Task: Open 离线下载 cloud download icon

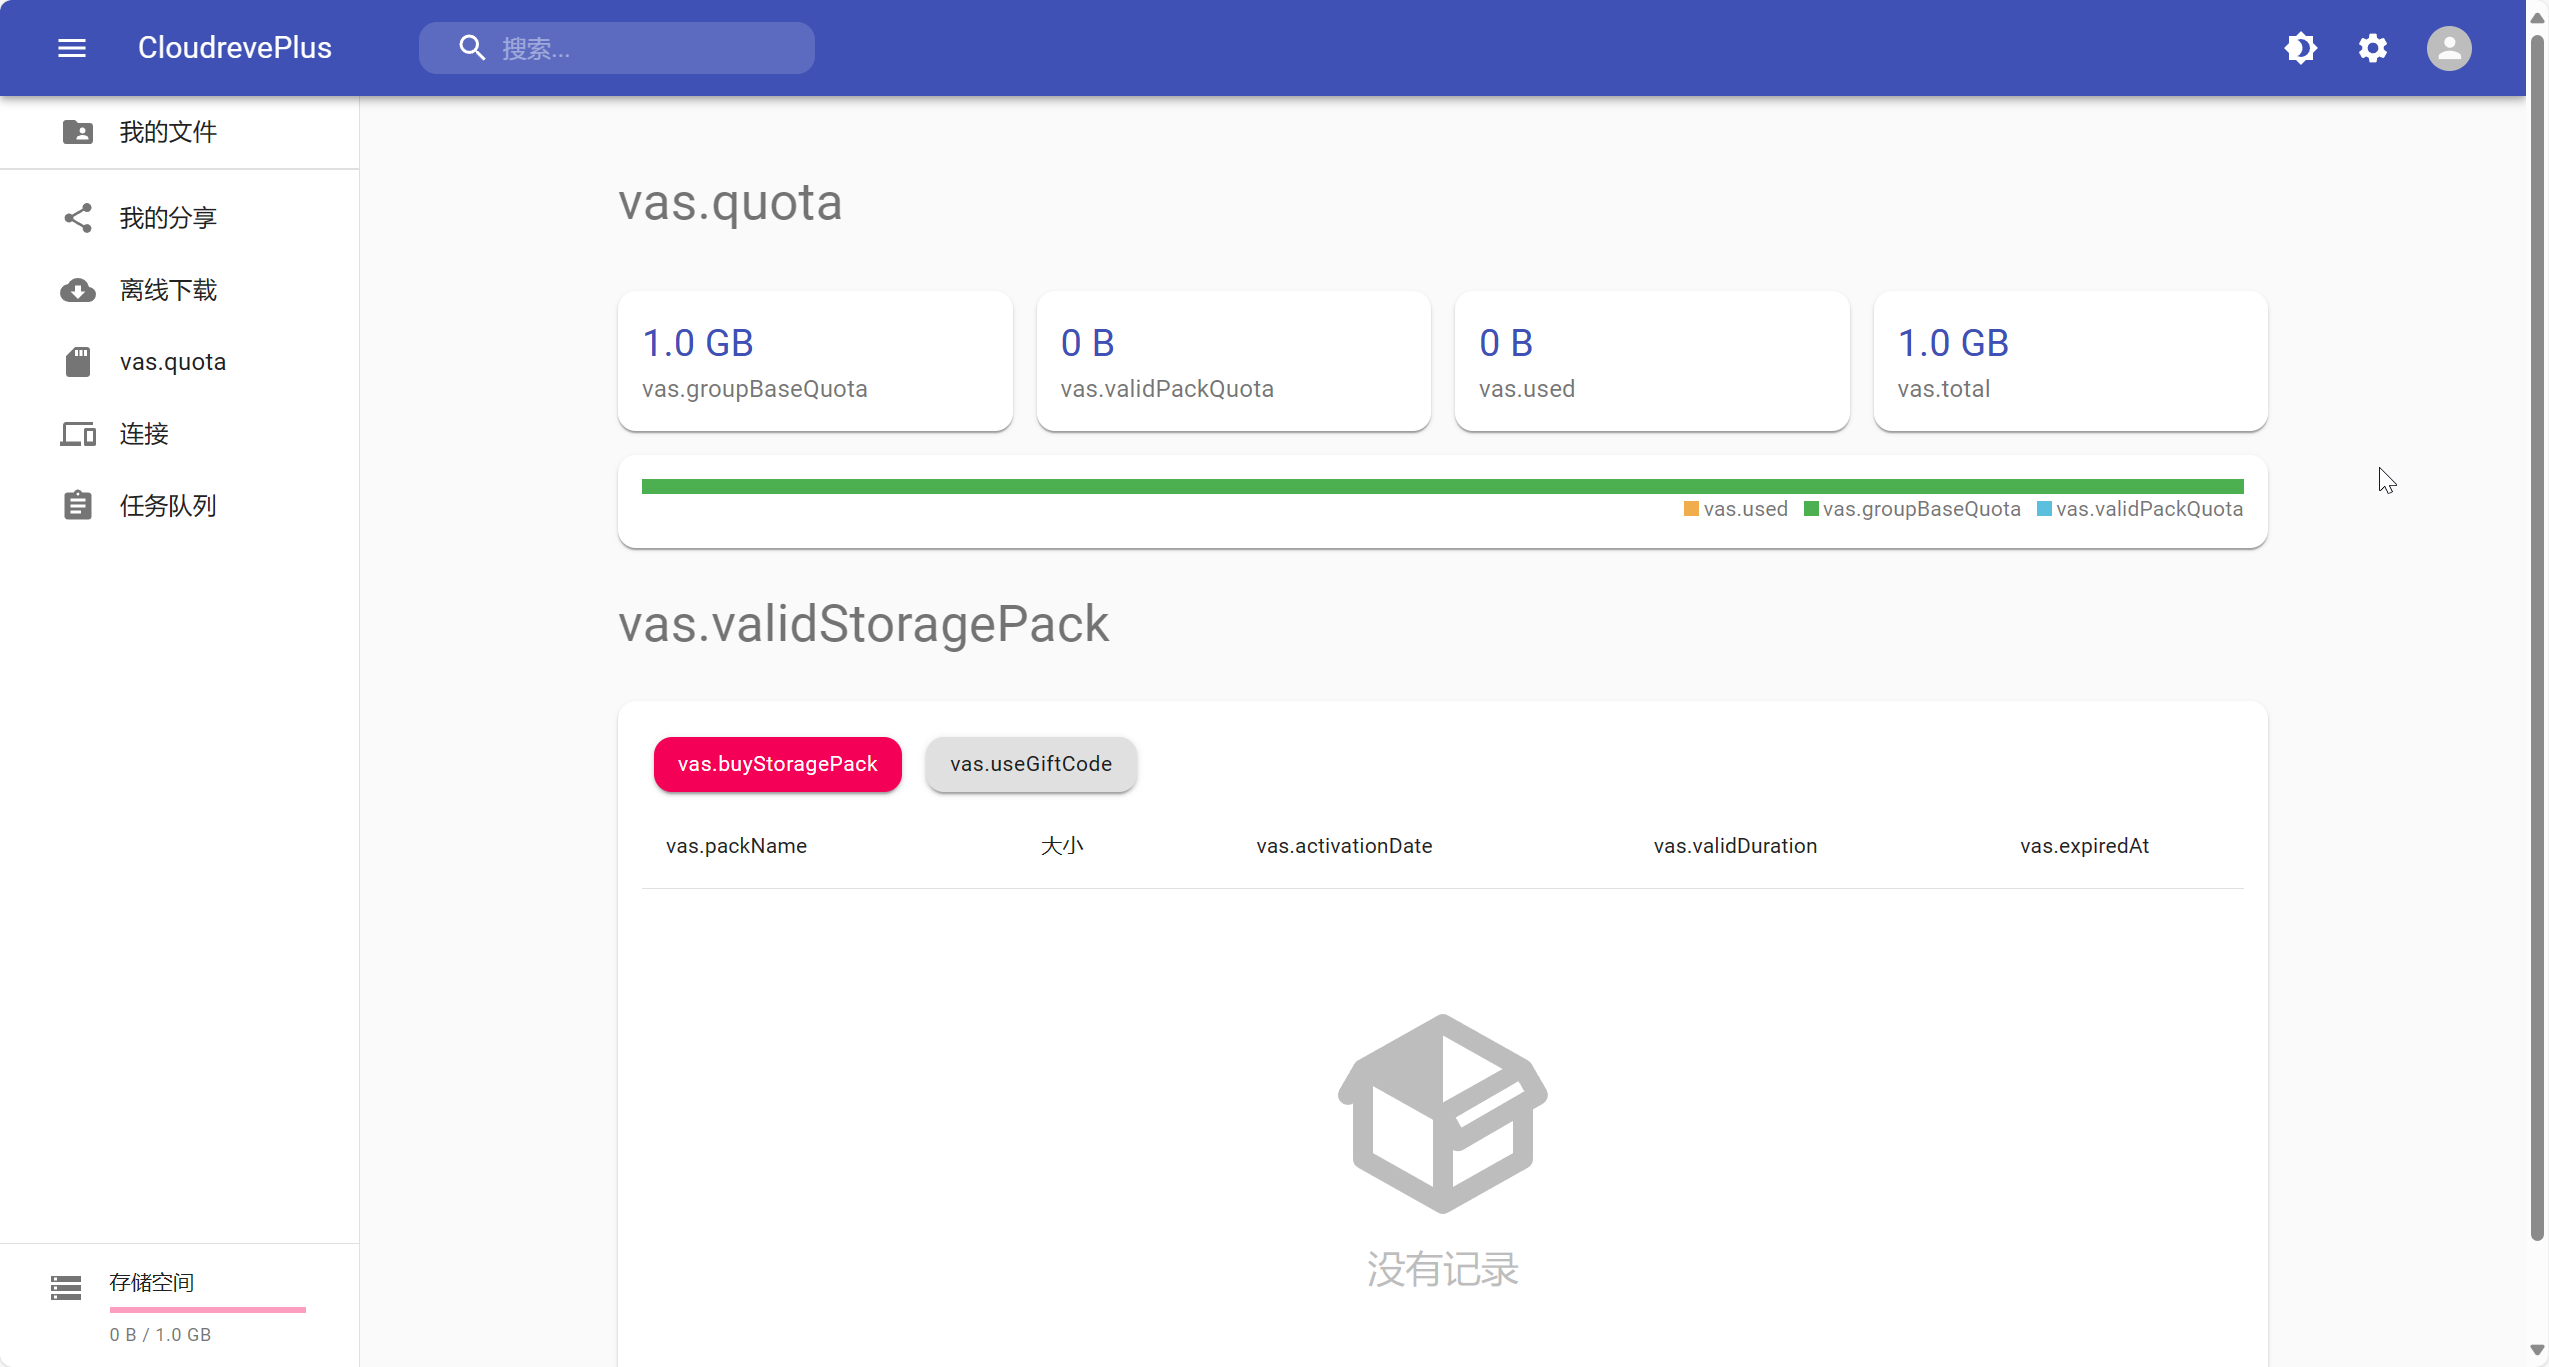Action: coord(78,290)
